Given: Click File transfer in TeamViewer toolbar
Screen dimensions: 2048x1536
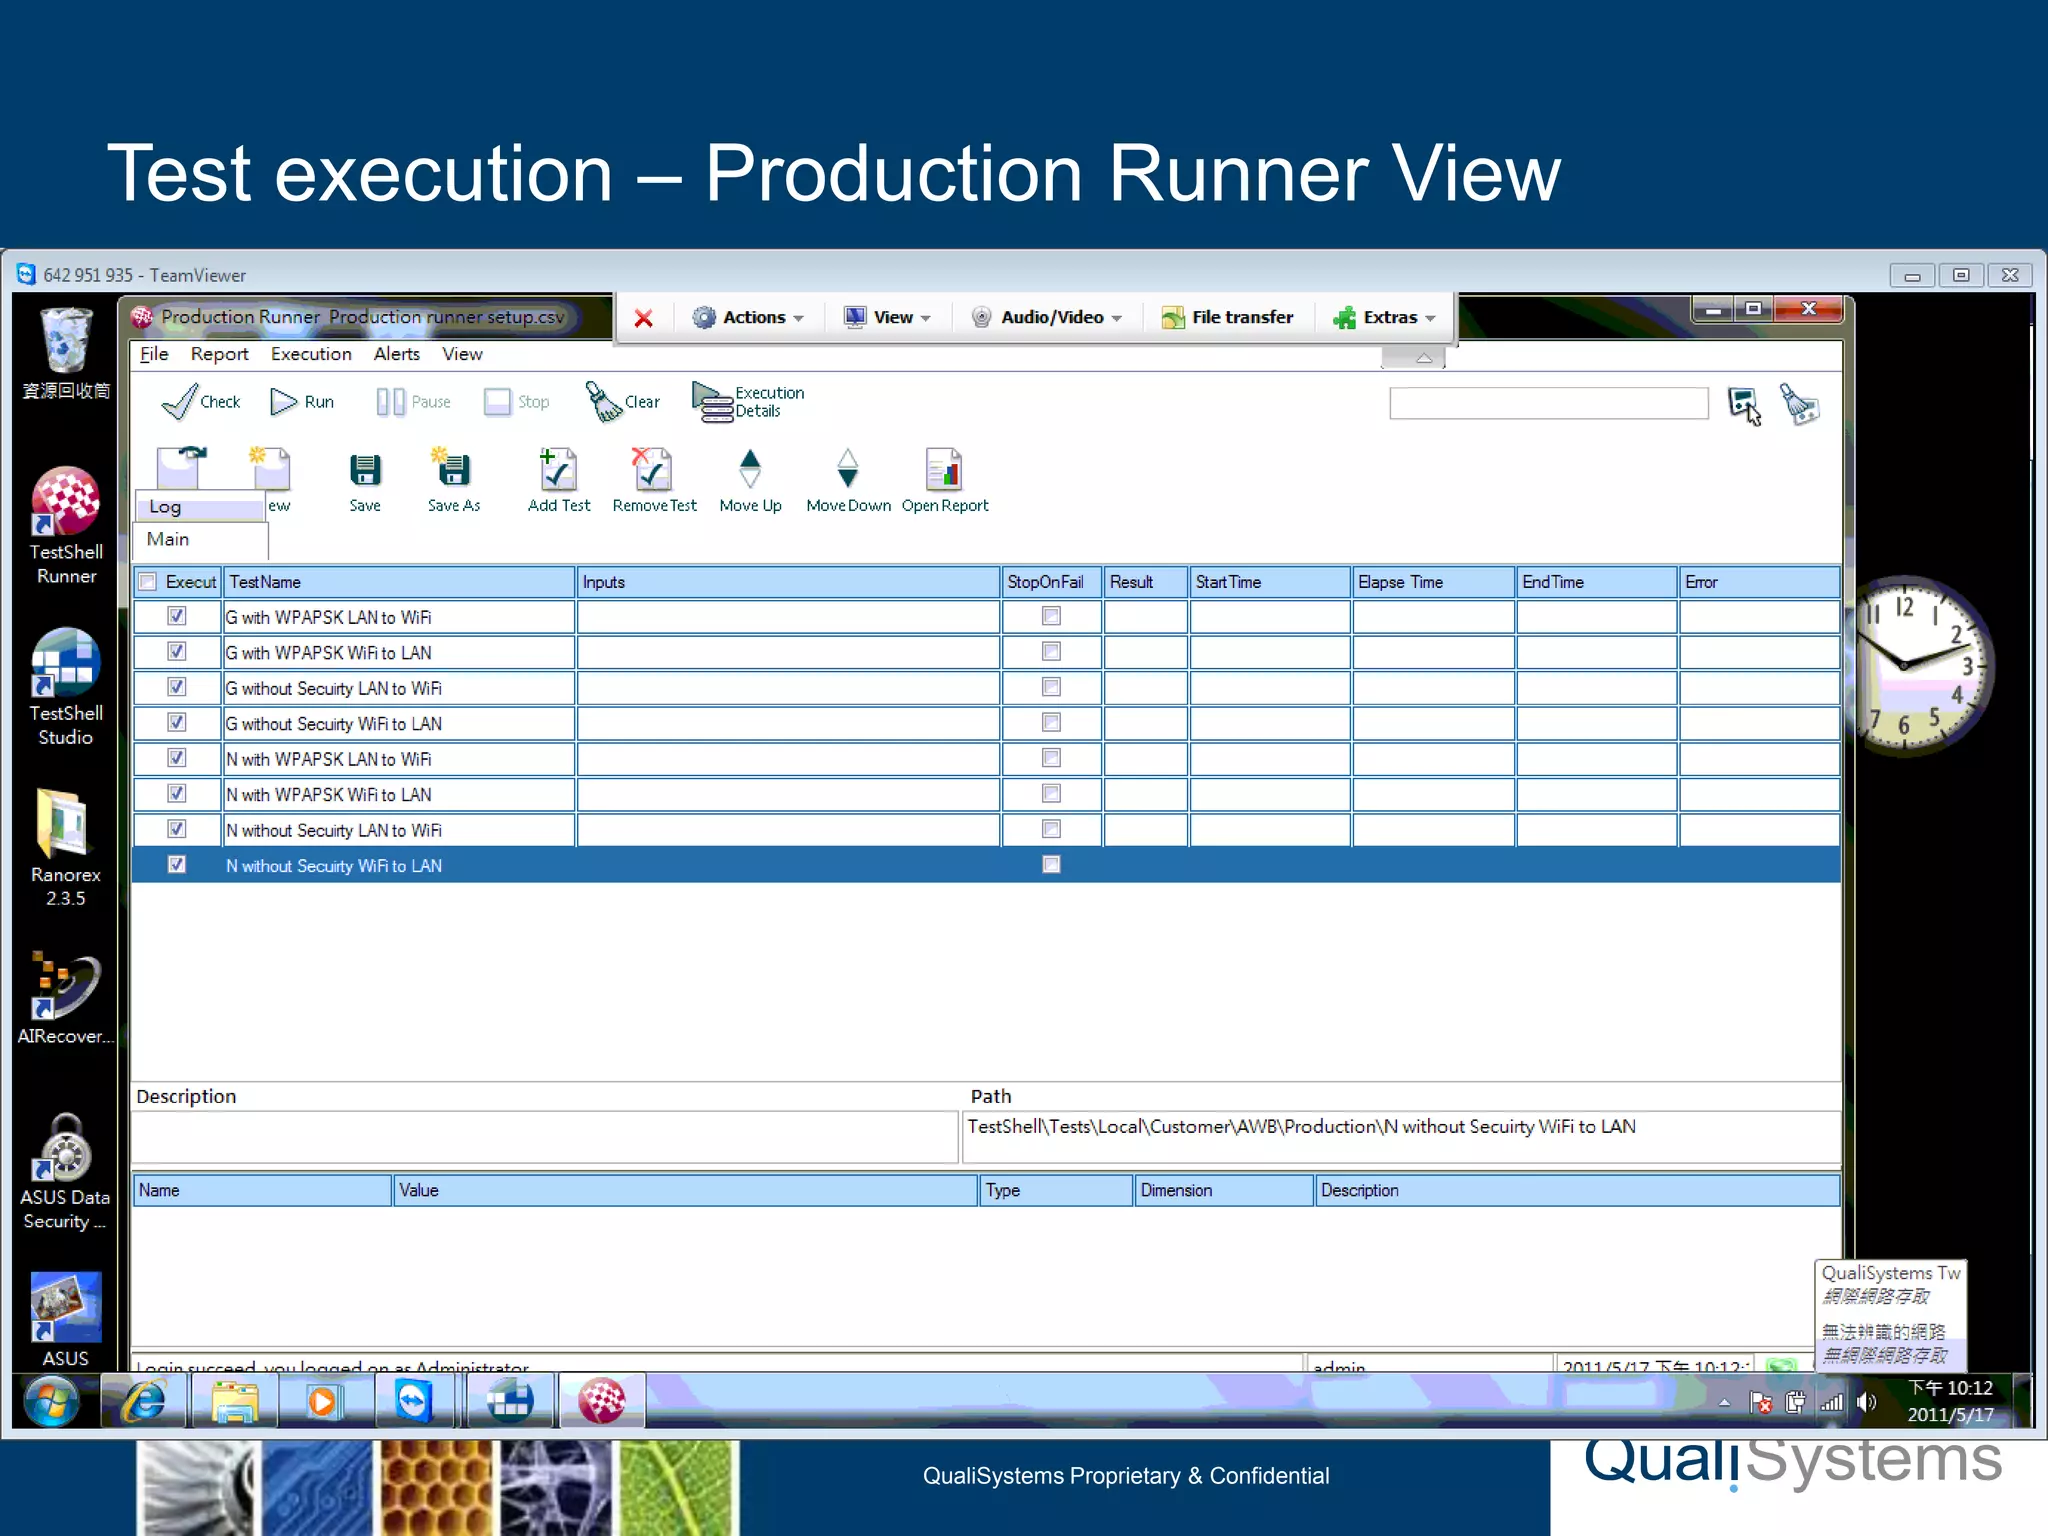Looking at the screenshot, I should 1227,317.
